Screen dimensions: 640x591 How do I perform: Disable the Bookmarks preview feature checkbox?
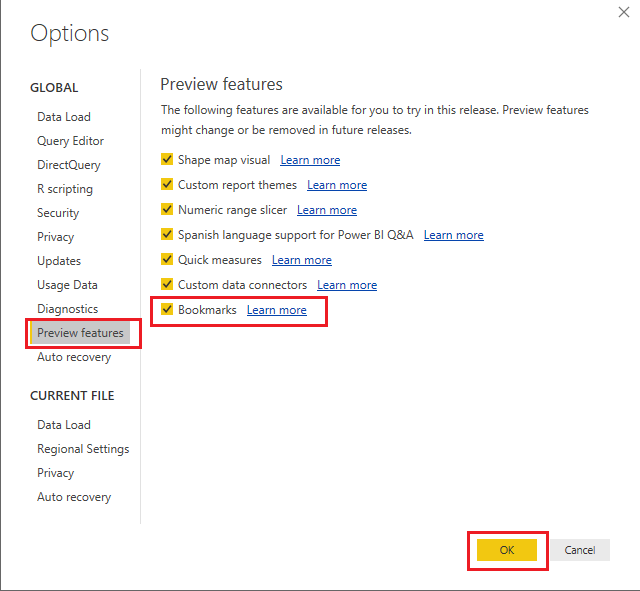pos(168,310)
